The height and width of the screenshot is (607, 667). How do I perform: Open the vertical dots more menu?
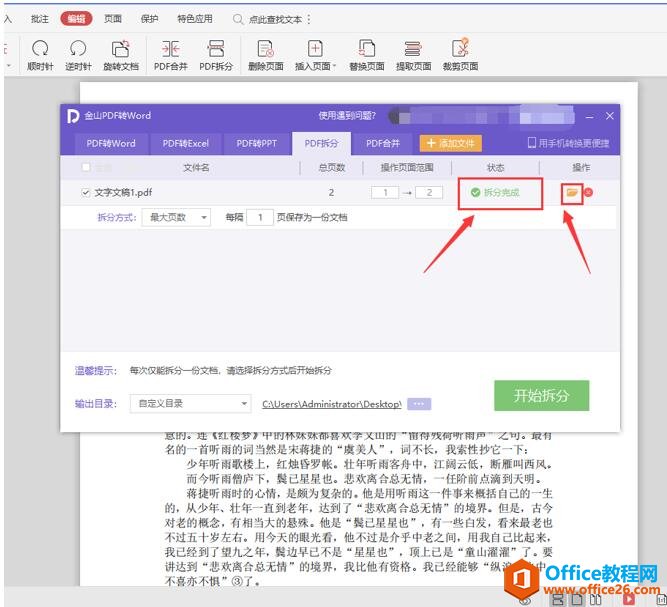(x=308, y=19)
